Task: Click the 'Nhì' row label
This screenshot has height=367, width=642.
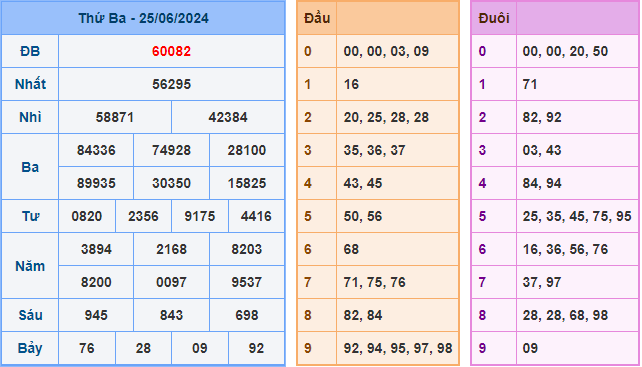Action: pyautogui.click(x=30, y=118)
